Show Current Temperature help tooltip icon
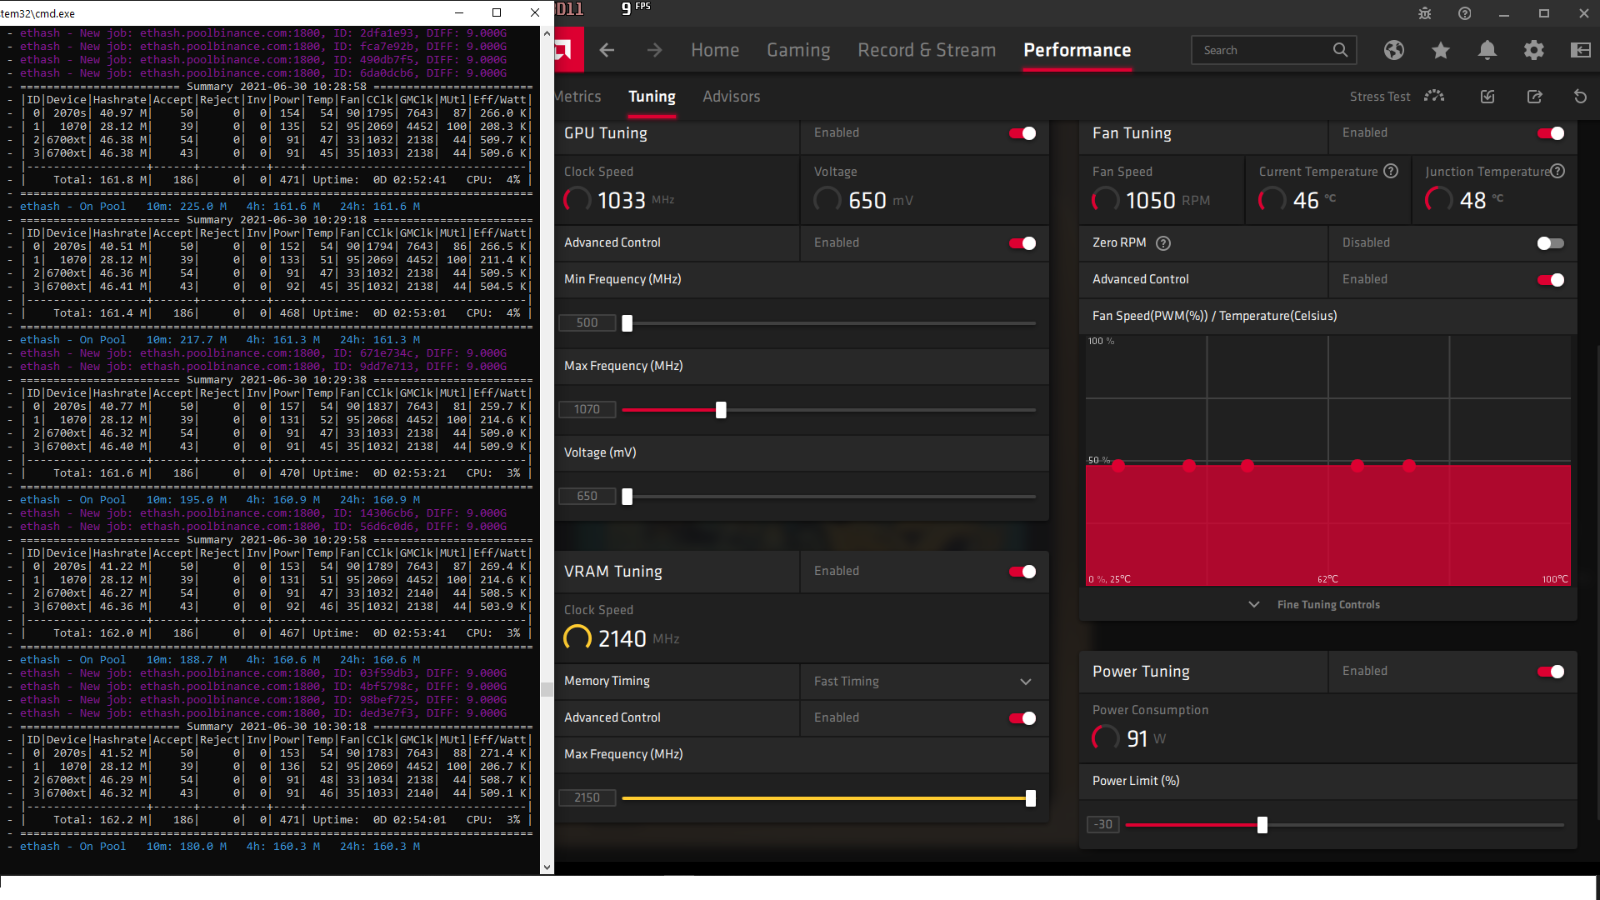Screen dimensions: 1600x900 (x=1390, y=171)
